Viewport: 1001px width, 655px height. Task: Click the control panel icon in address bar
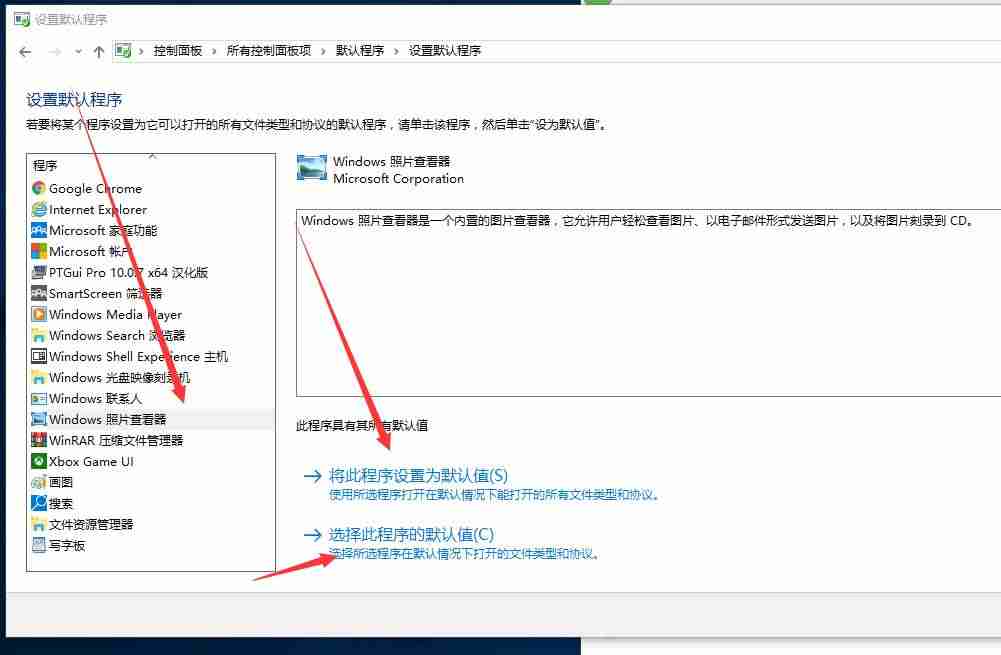pyautogui.click(x=123, y=50)
